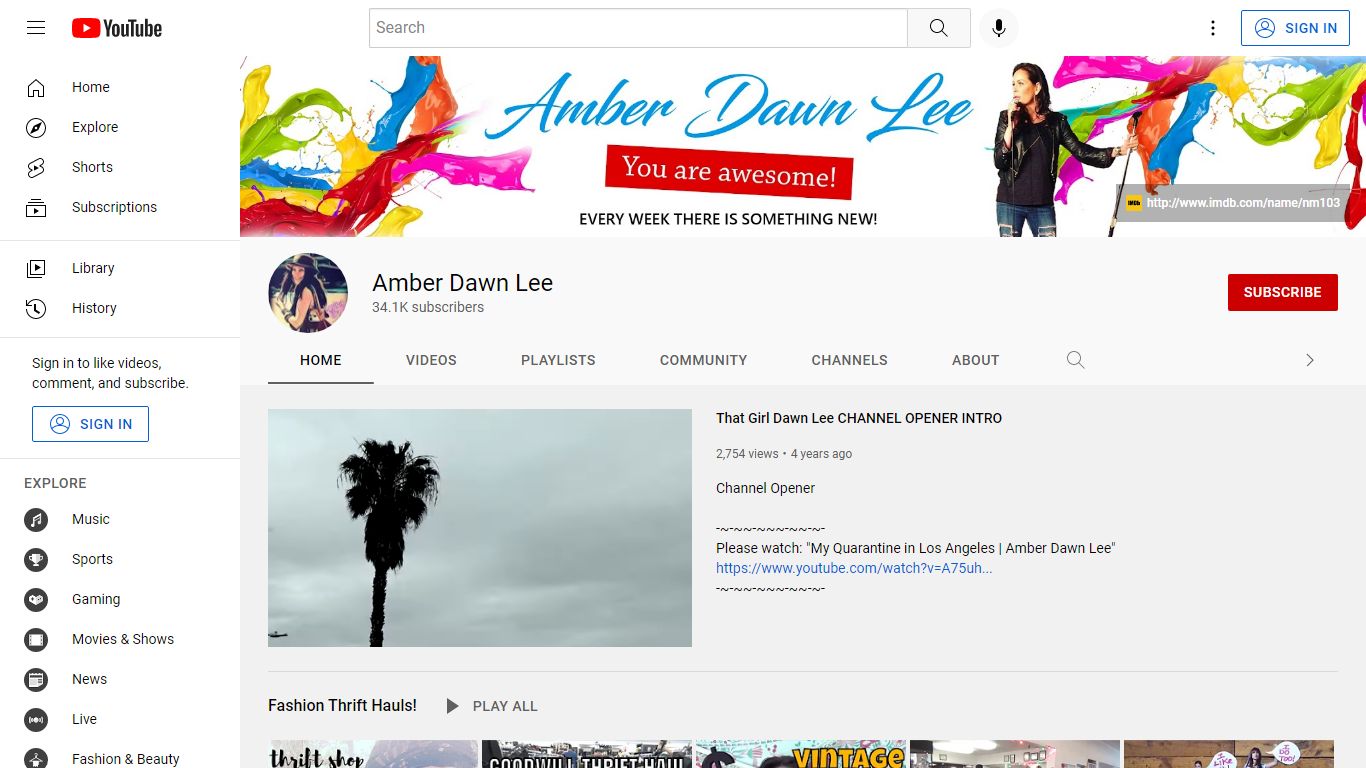1366x768 pixels.
Task: Click '34.1K subscribers' text
Action: [428, 307]
